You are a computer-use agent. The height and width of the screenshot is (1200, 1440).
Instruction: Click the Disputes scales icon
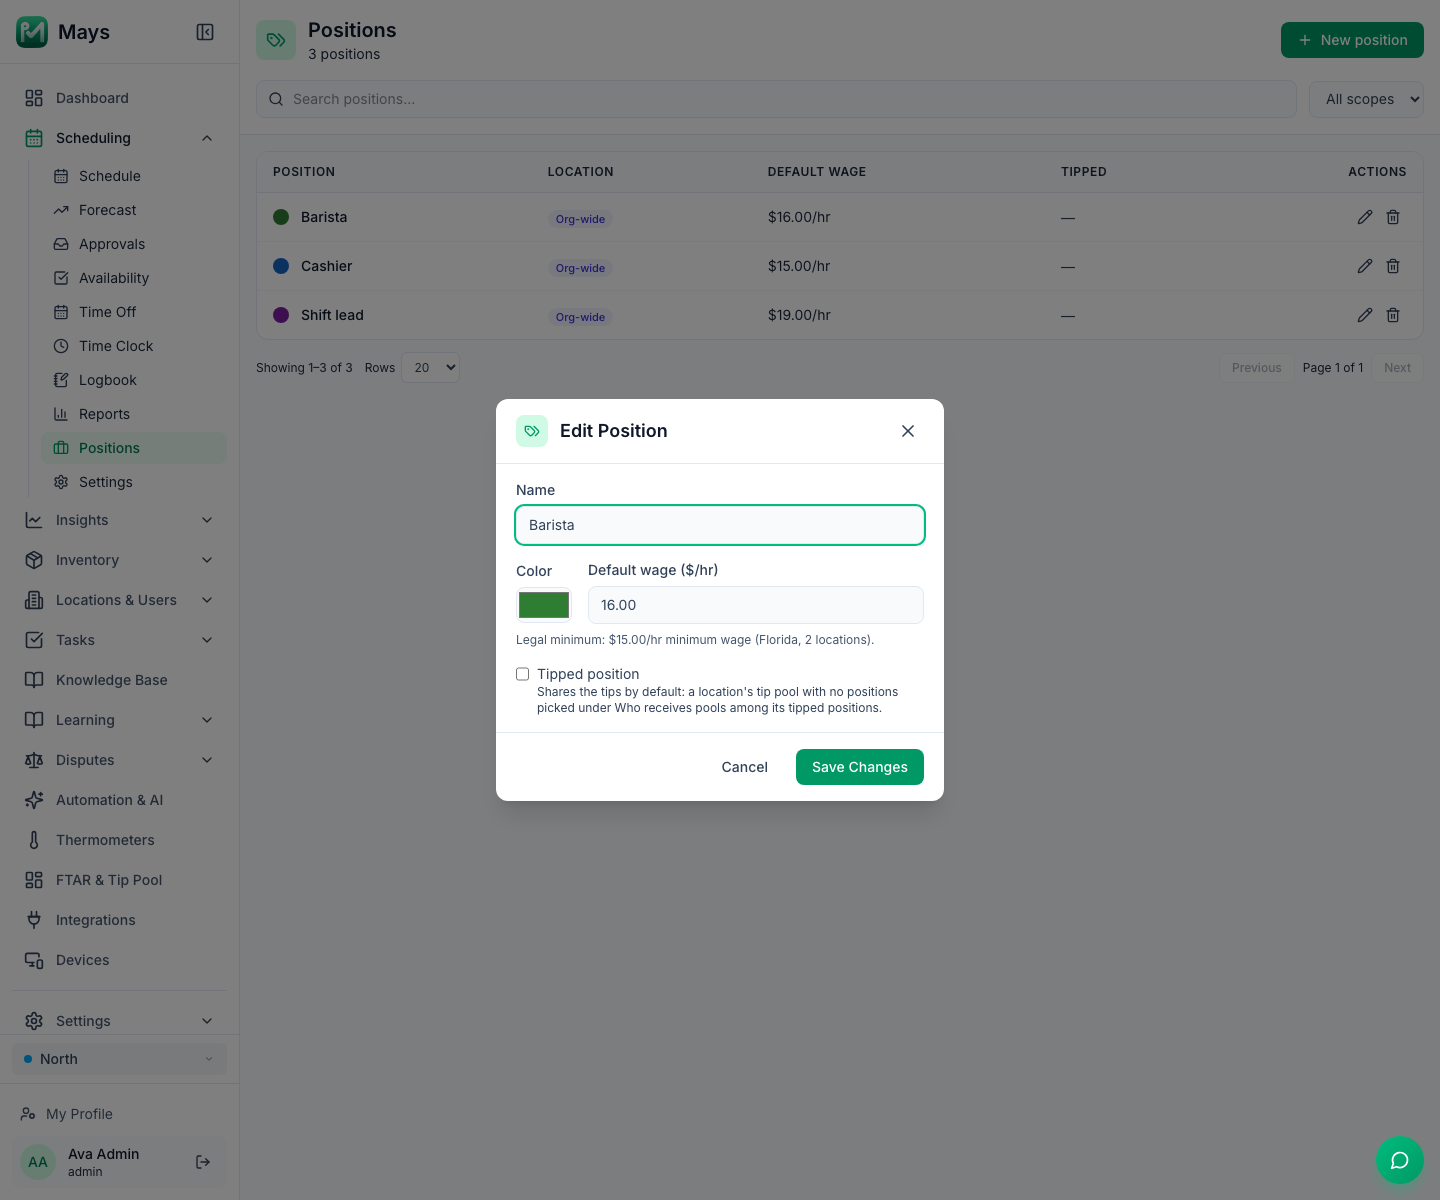pyautogui.click(x=34, y=760)
